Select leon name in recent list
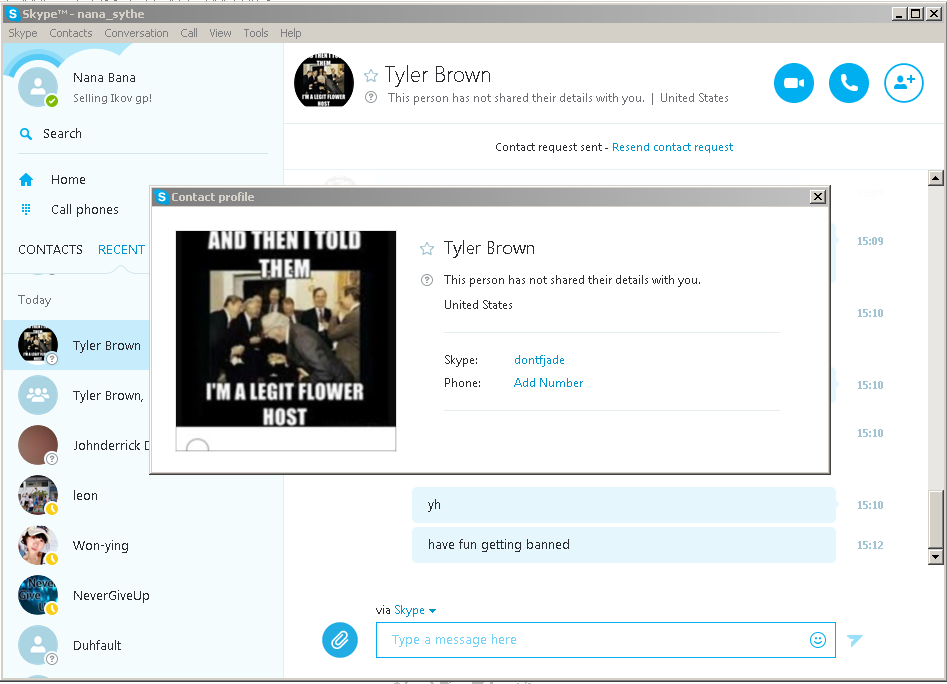 point(85,495)
